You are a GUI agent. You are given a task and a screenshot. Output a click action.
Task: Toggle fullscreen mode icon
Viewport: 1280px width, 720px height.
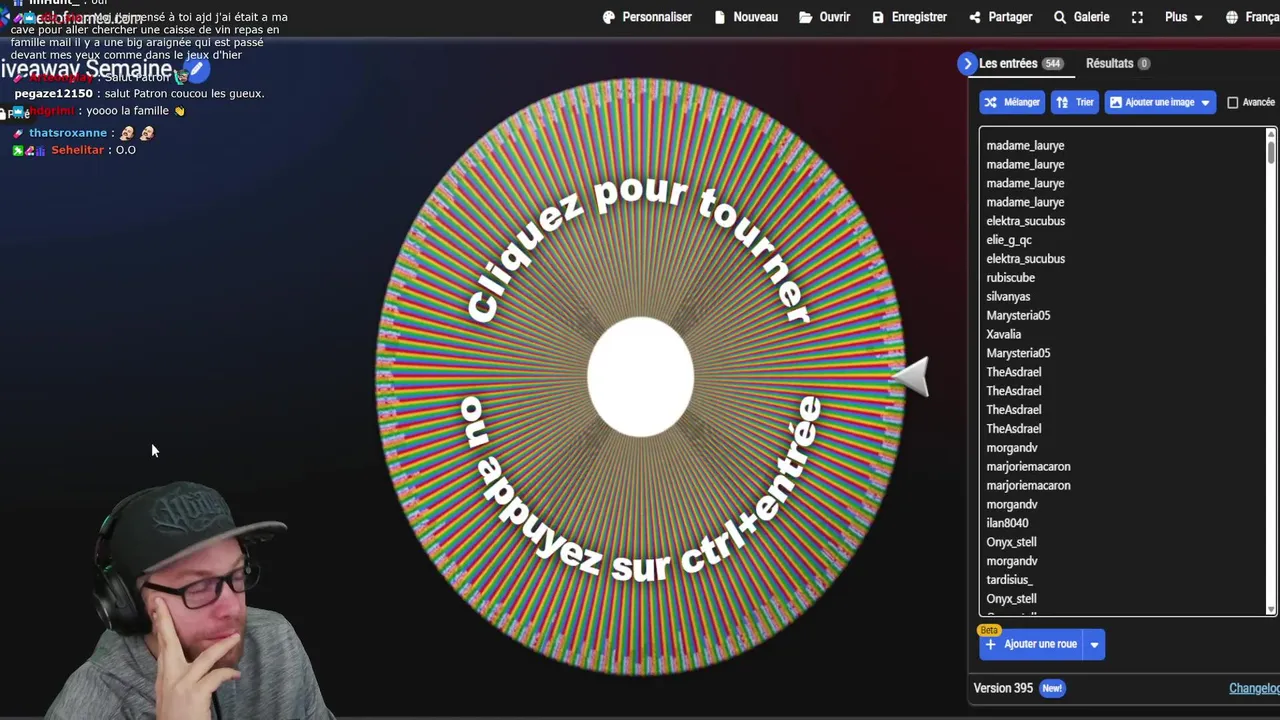(x=1137, y=17)
